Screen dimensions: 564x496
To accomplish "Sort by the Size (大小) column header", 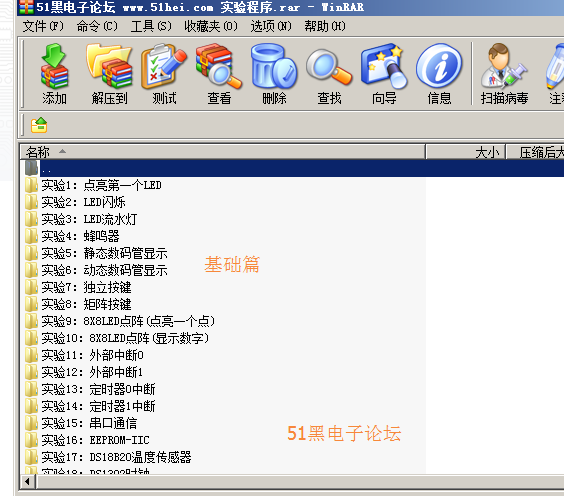I will click(466, 152).
